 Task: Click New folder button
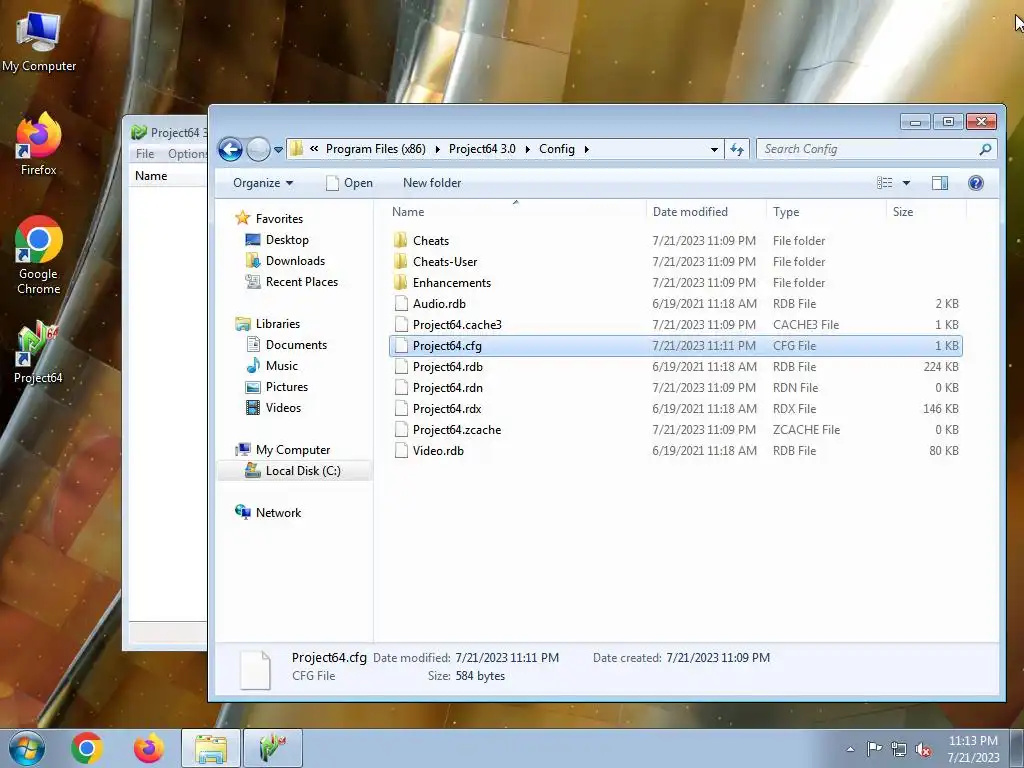click(432, 183)
